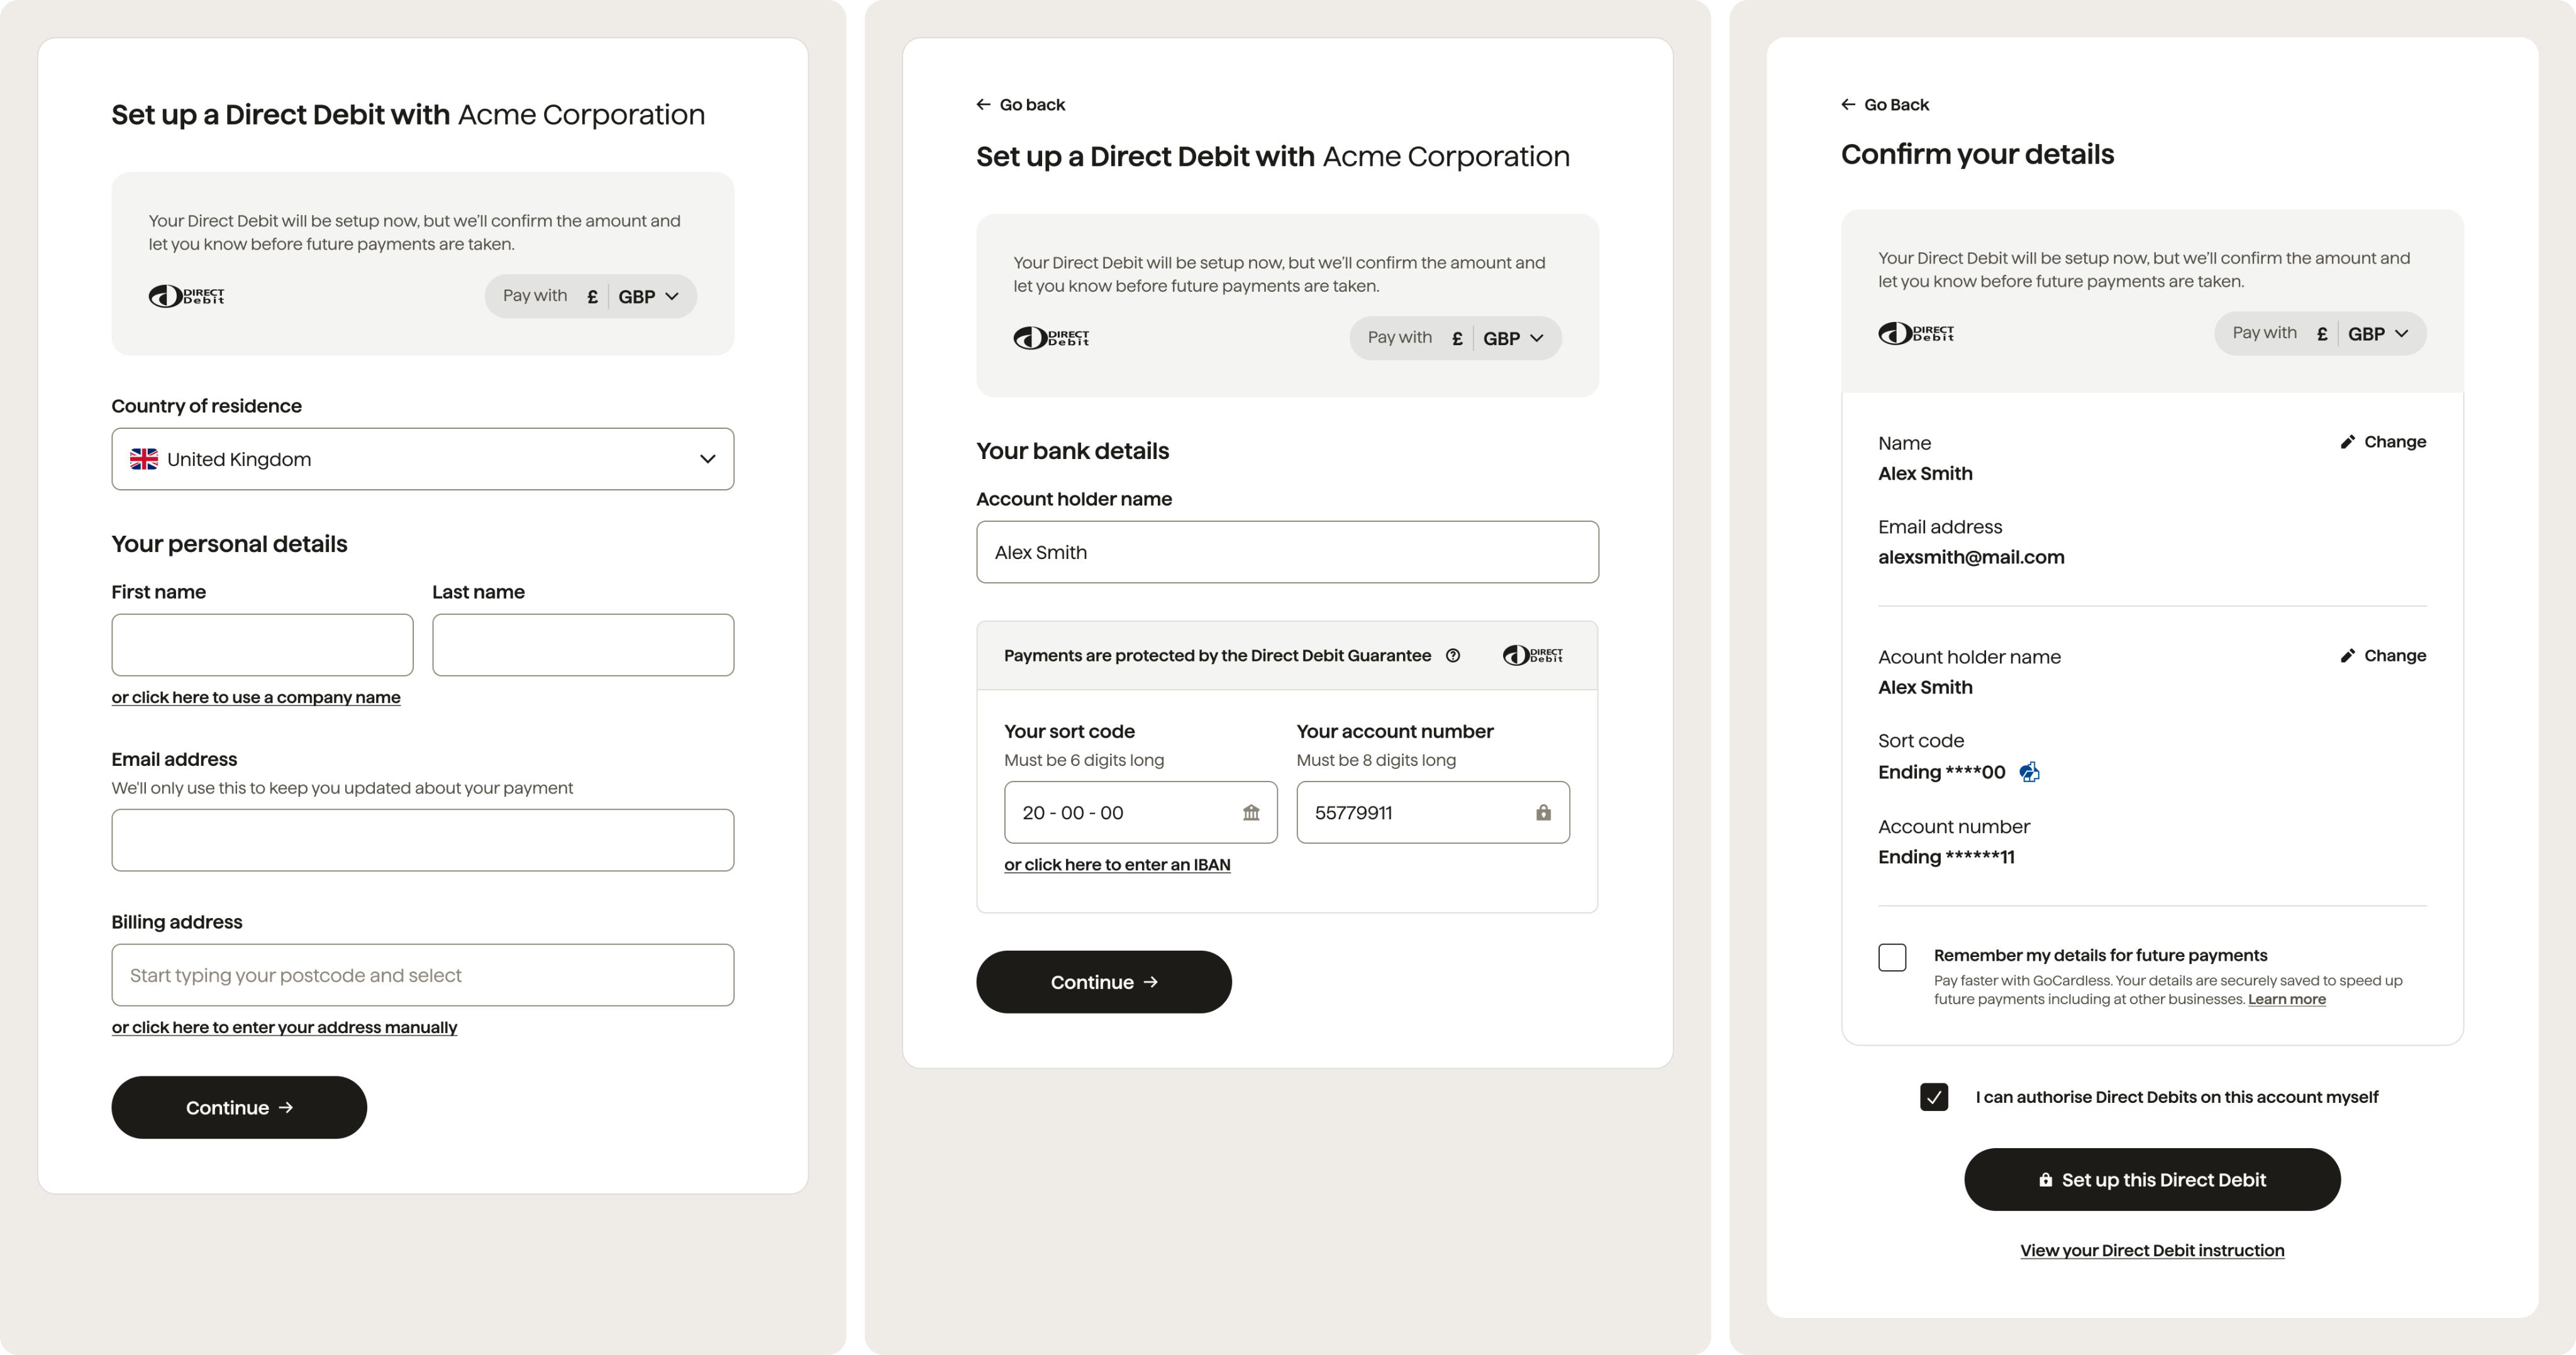Click the help icon beside Direct Debit Guarantee
Image resolution: width=2576 pixels, height=1355 pixels.
click(x=1453, y=655)
